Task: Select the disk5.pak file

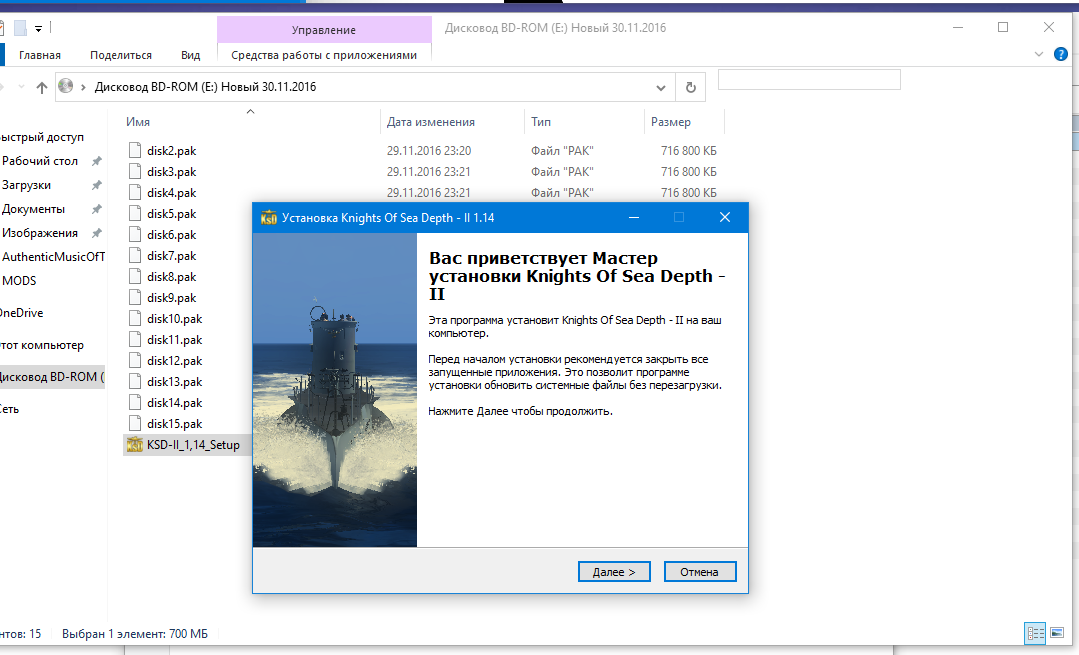Action: 171,214
